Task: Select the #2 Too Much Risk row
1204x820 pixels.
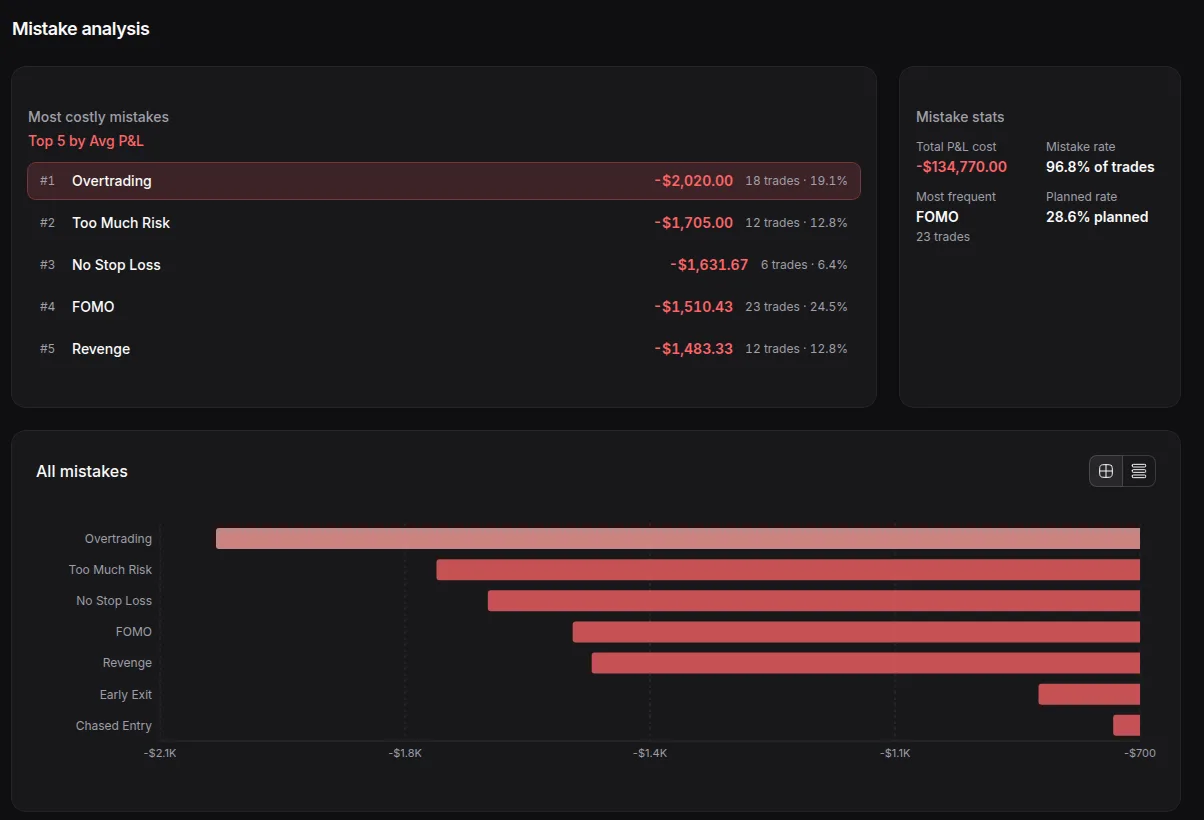Action: coord(444,223)
